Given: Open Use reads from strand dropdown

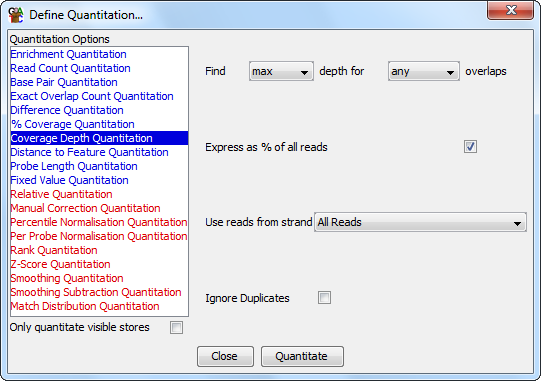Looking at the screenshot, I should [x=420, y=222].
